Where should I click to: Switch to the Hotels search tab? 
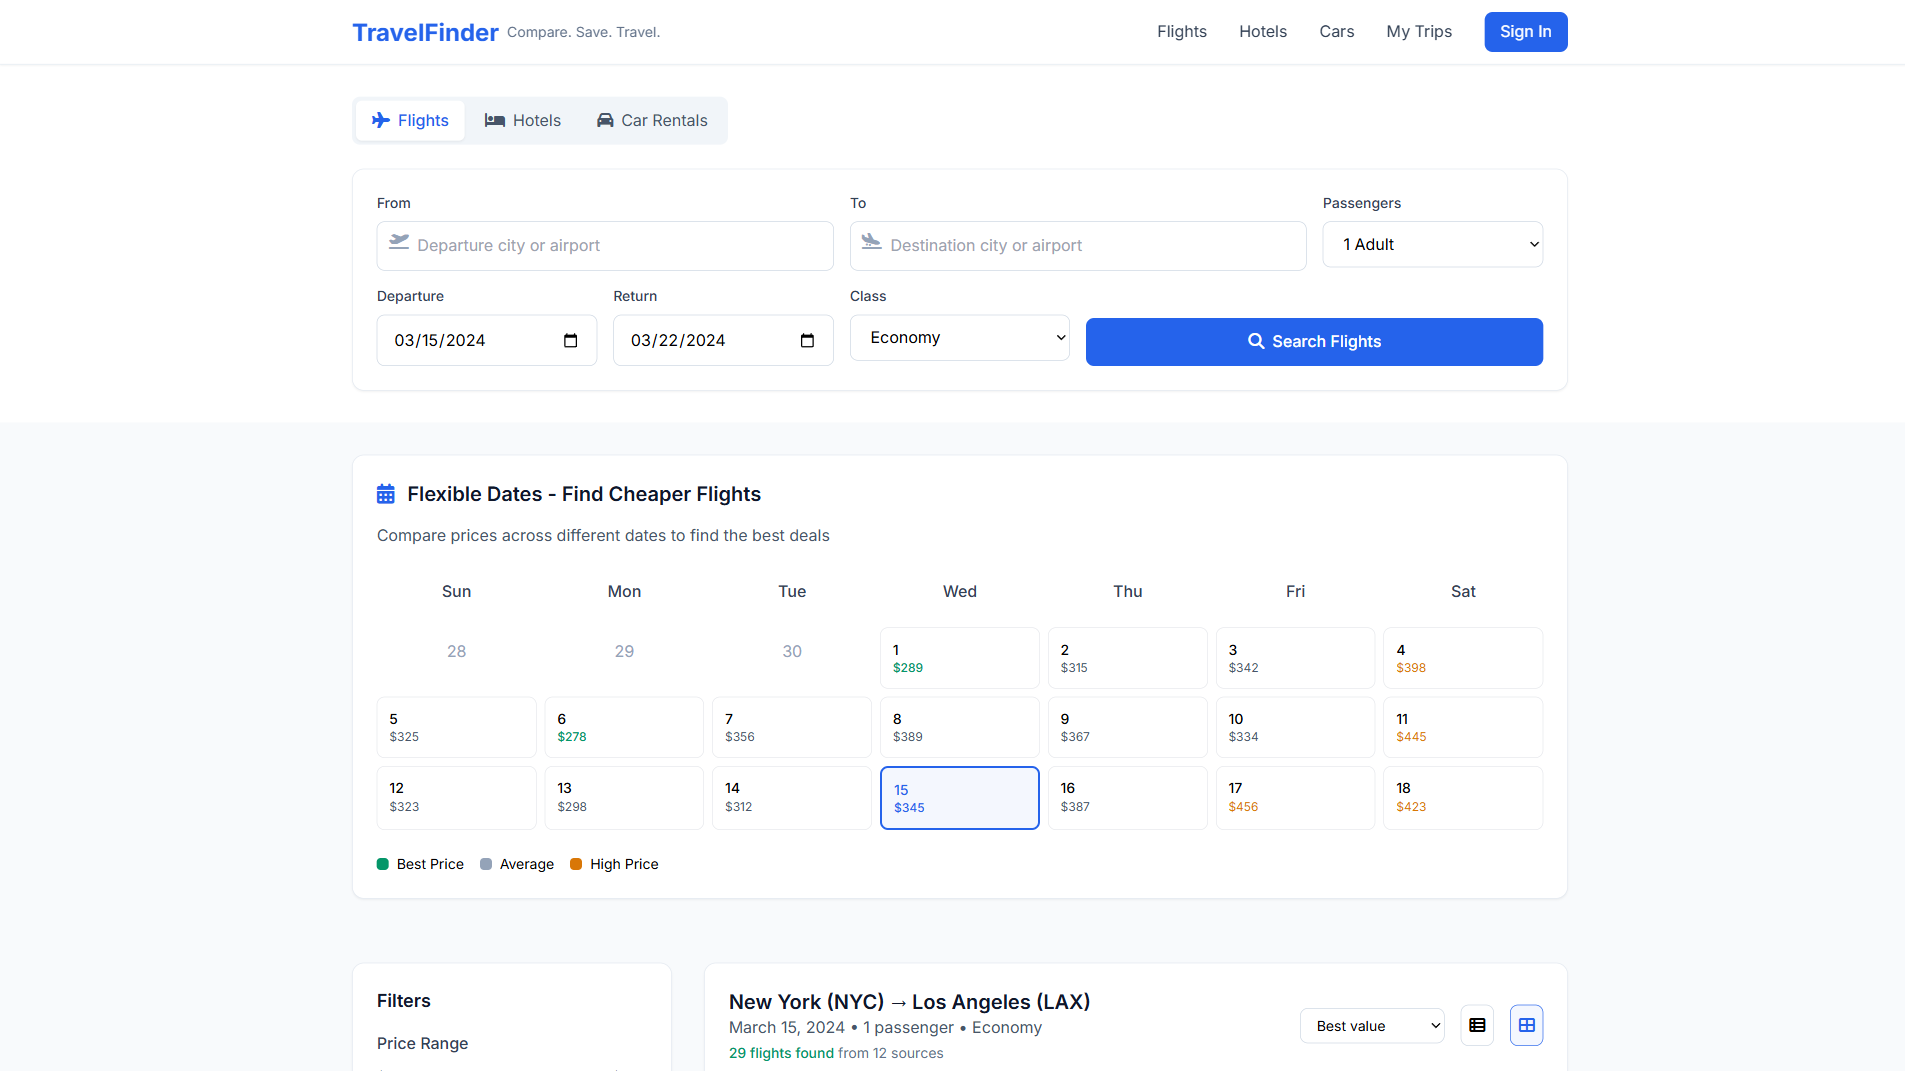[522, 120]
